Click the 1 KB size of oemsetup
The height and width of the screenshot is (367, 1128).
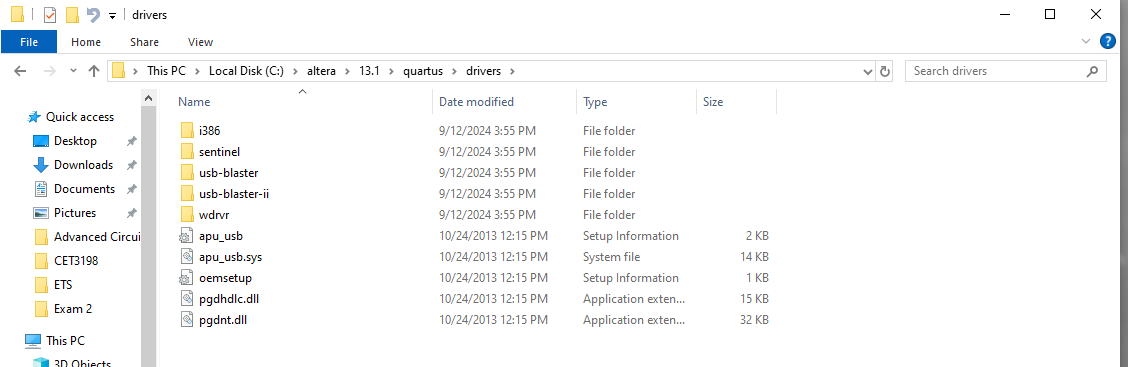(757, 278)
